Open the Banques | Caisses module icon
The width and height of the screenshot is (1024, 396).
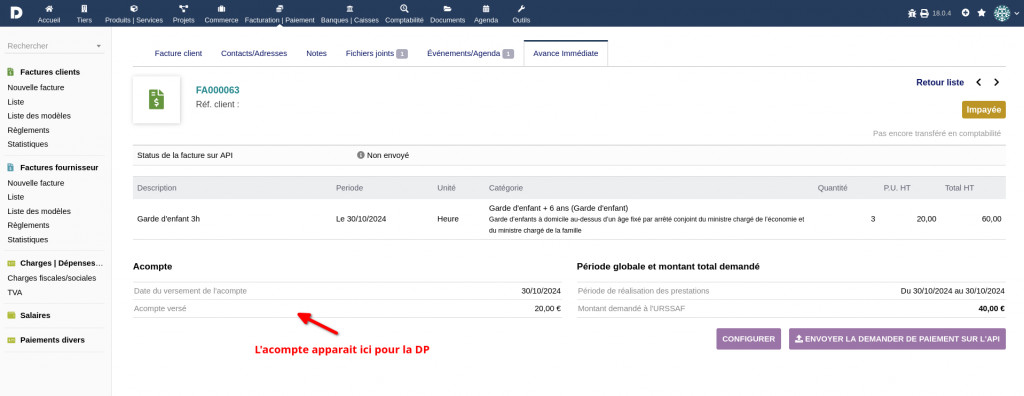pyautogui.click(x=349, y=9)
